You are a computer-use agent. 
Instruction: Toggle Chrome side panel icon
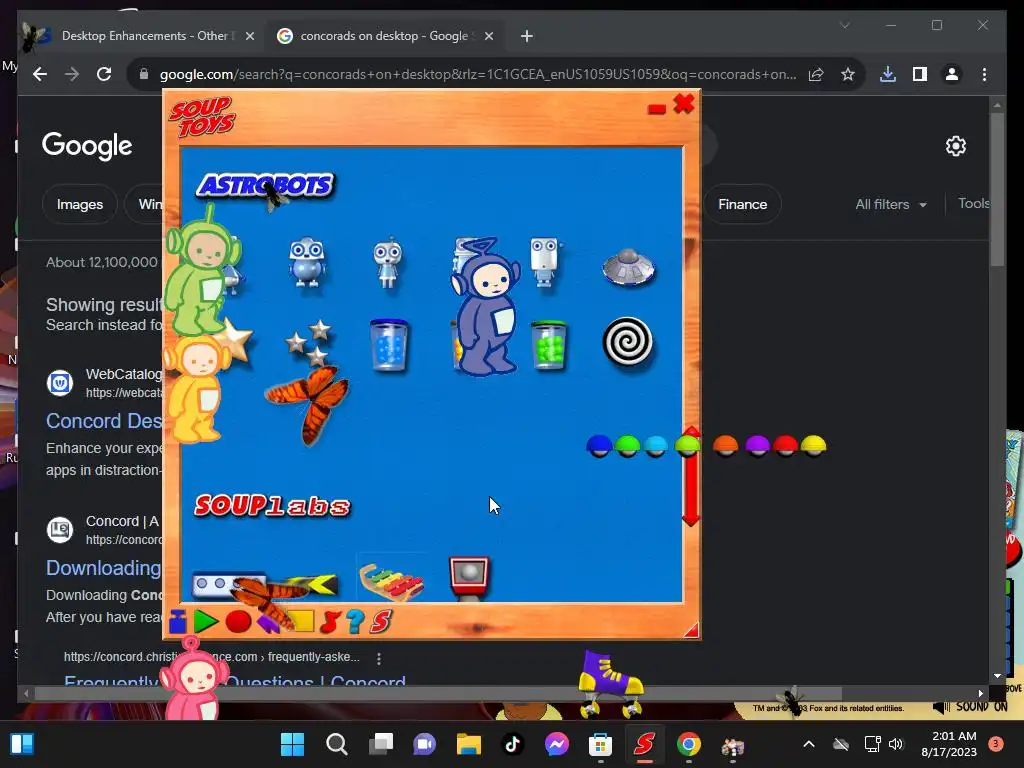click(x=920, y=74)
